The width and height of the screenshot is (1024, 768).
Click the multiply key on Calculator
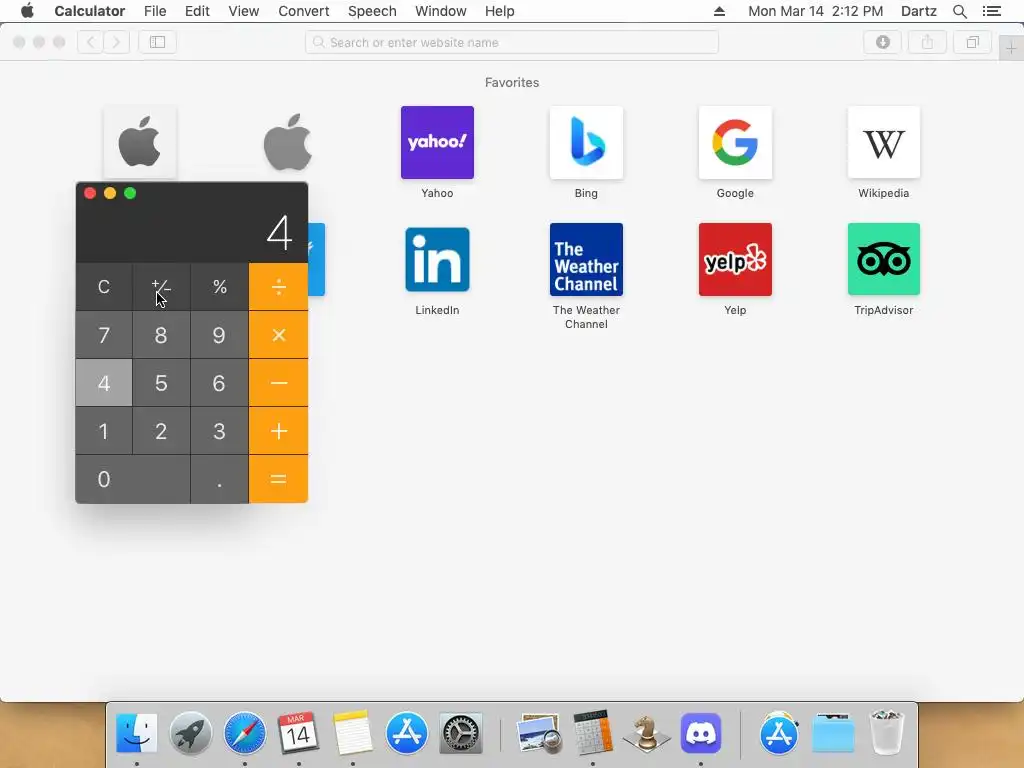coord(278,335)
